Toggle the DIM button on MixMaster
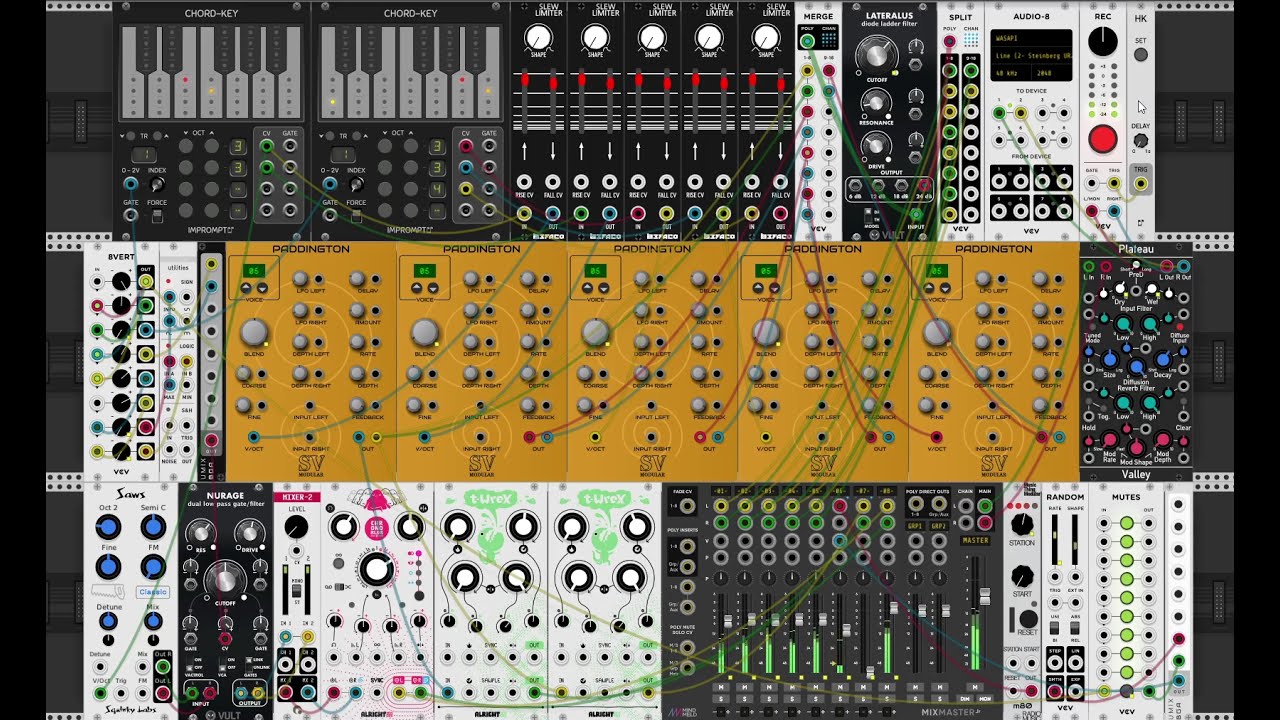1280x720 pixels. tap(965, 699)
